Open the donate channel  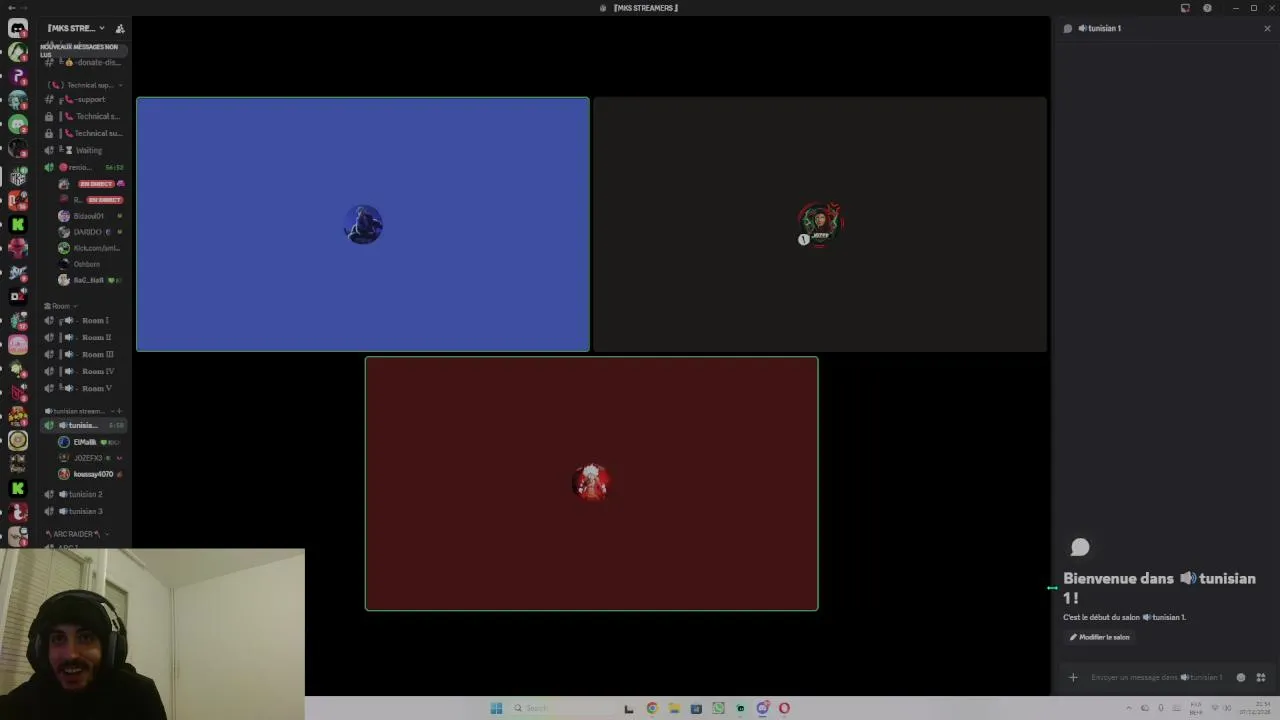(86, 62)
